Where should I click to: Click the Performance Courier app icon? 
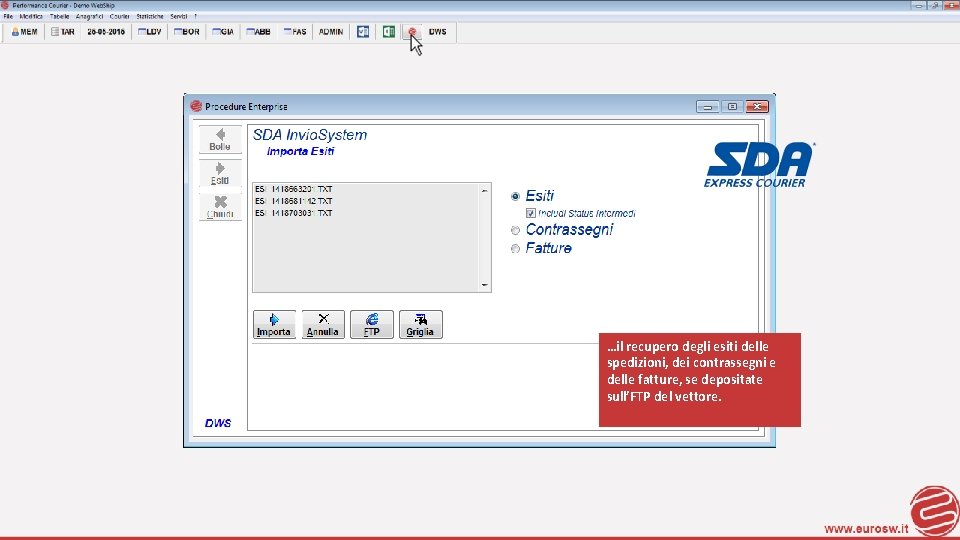(5, 5)
